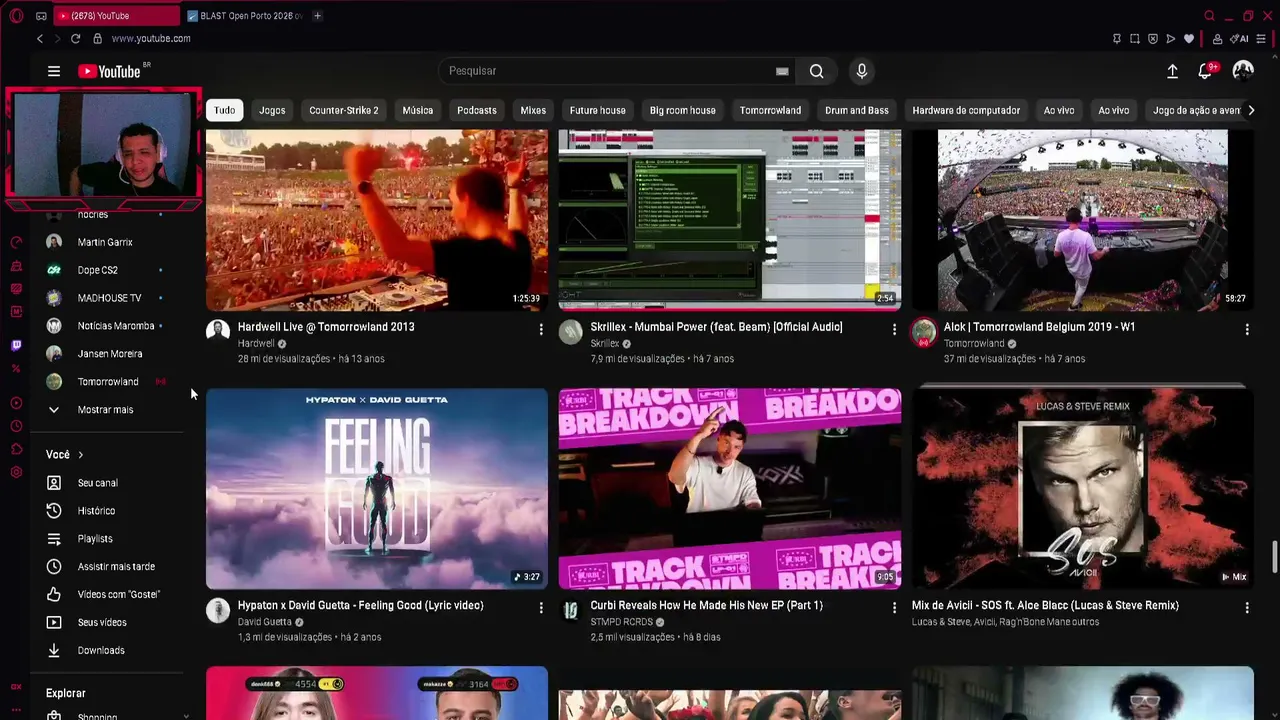Open the notifications bell
This screenshot has width=1280, height=720.
point(1205,71)
